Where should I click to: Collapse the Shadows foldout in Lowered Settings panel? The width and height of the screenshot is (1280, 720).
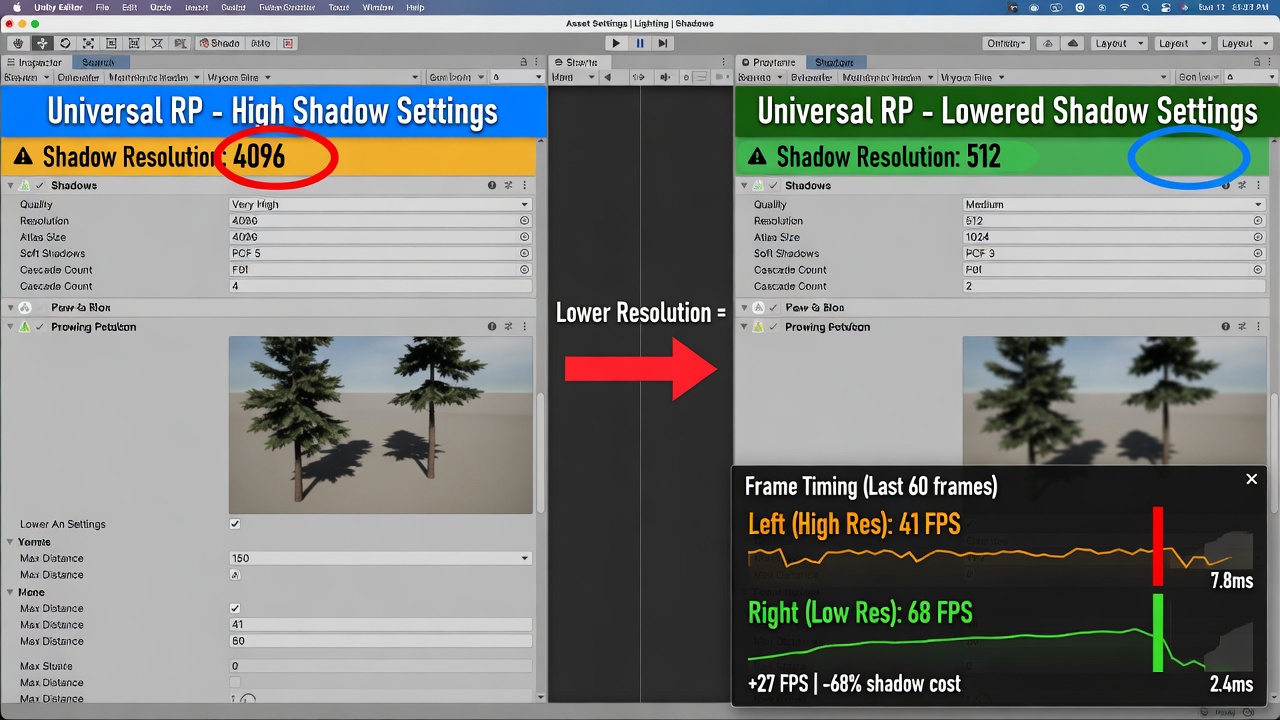[744, 186]
